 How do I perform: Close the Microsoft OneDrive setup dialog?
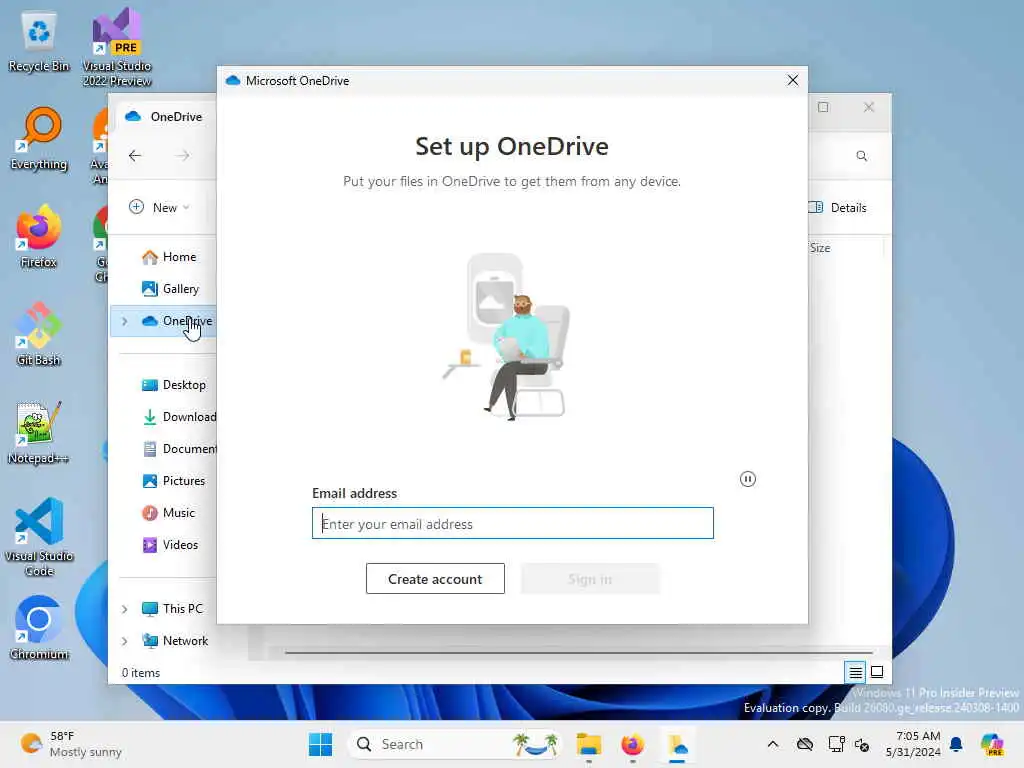[793, 80]
